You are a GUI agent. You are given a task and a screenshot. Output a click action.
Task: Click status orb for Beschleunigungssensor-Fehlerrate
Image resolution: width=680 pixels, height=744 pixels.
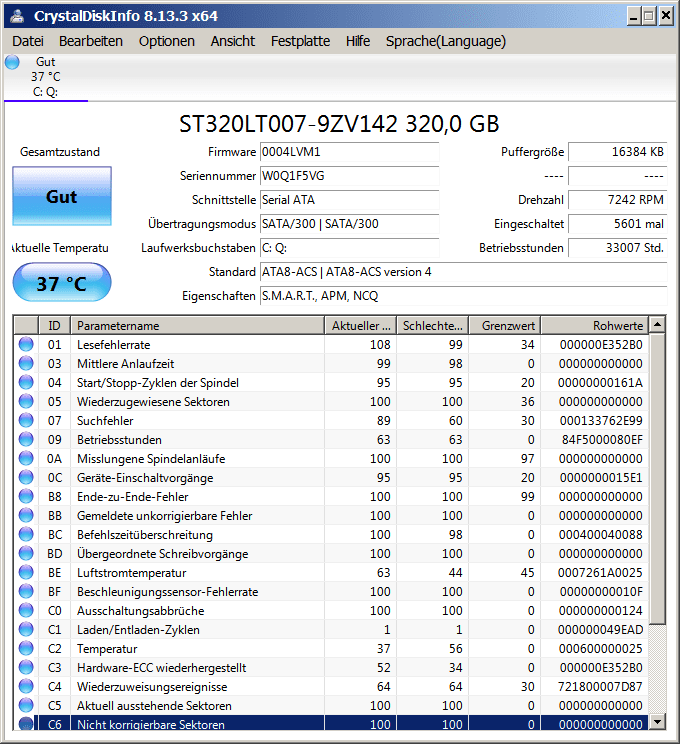tap(26, 591)
